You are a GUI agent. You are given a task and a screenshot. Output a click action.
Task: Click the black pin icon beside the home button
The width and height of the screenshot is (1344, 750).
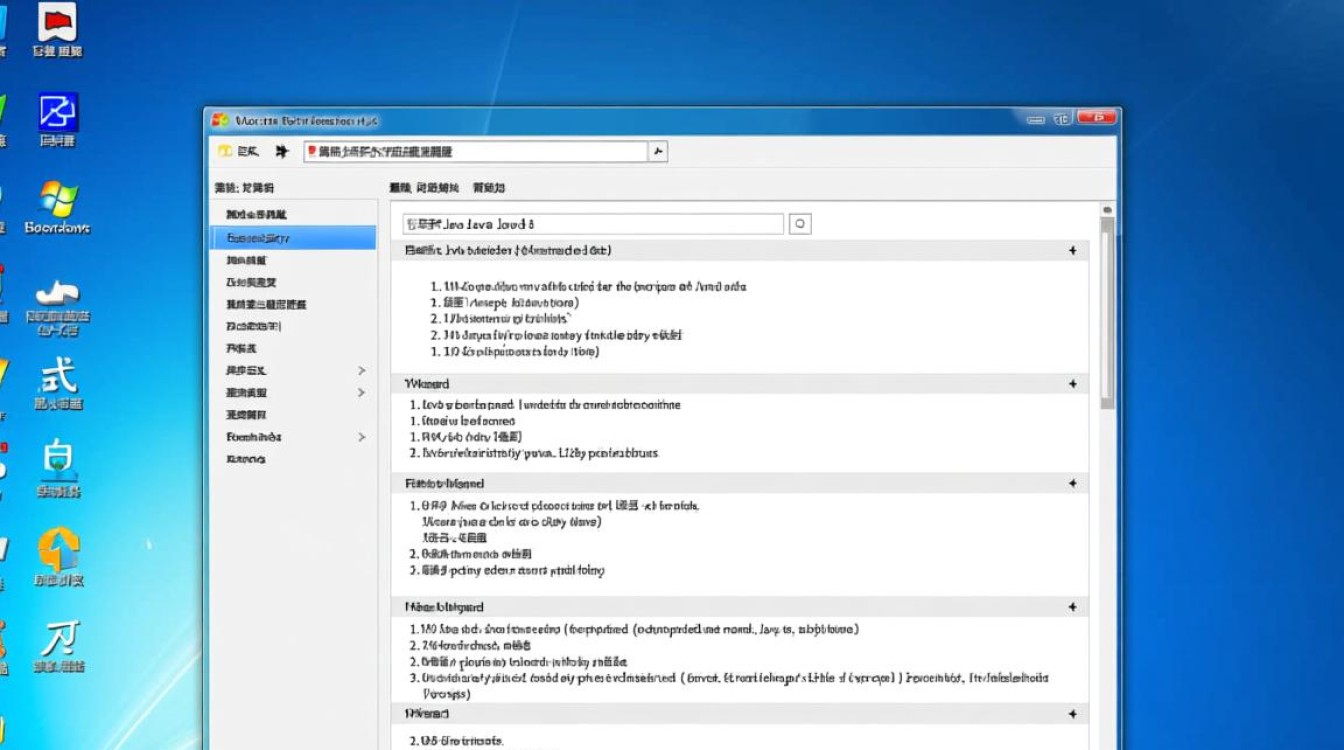pos(283,151)
